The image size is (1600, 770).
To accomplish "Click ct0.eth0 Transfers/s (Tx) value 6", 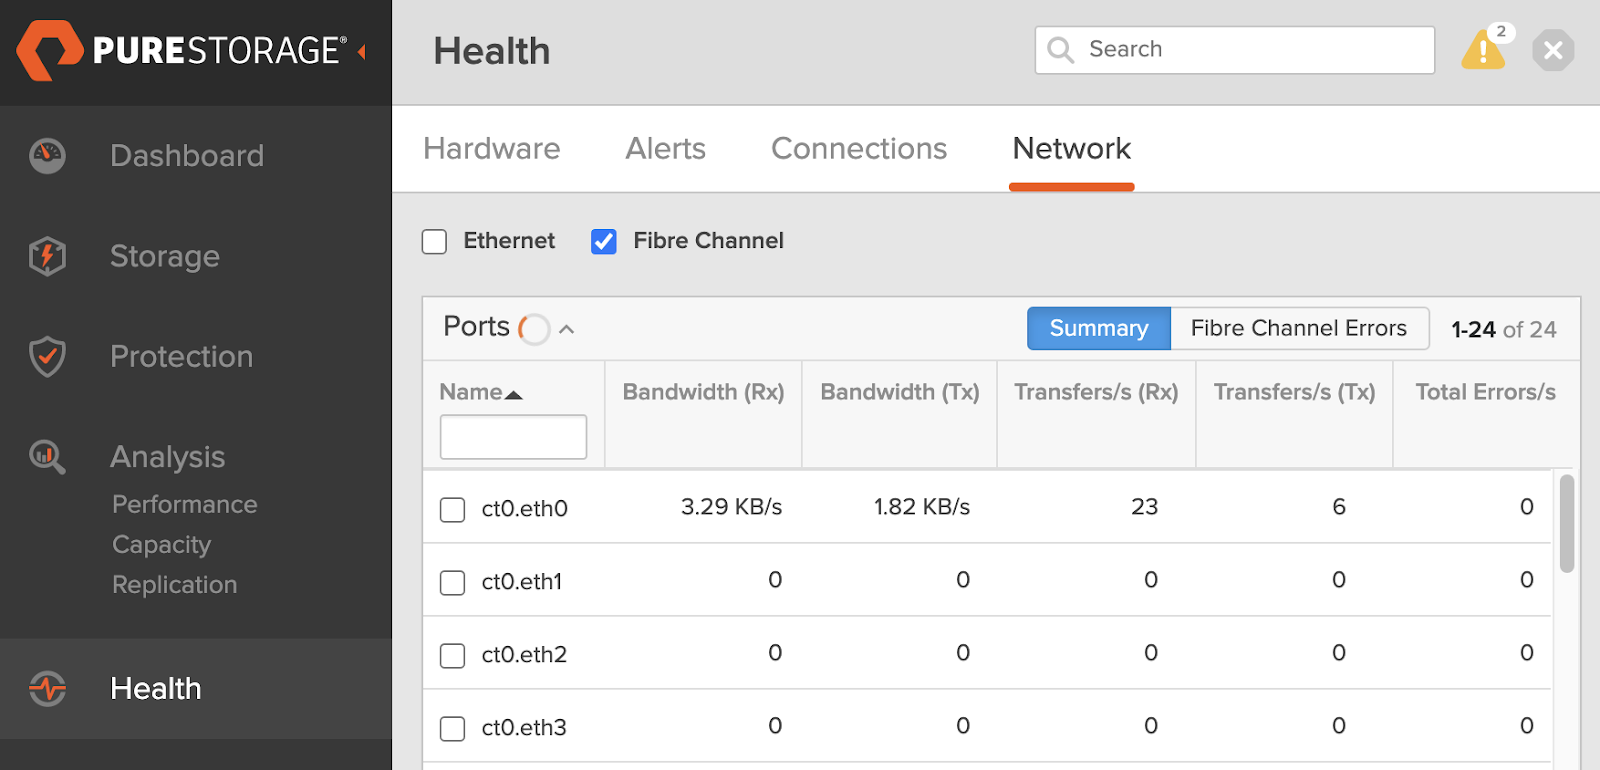I will pos(1339,507).
